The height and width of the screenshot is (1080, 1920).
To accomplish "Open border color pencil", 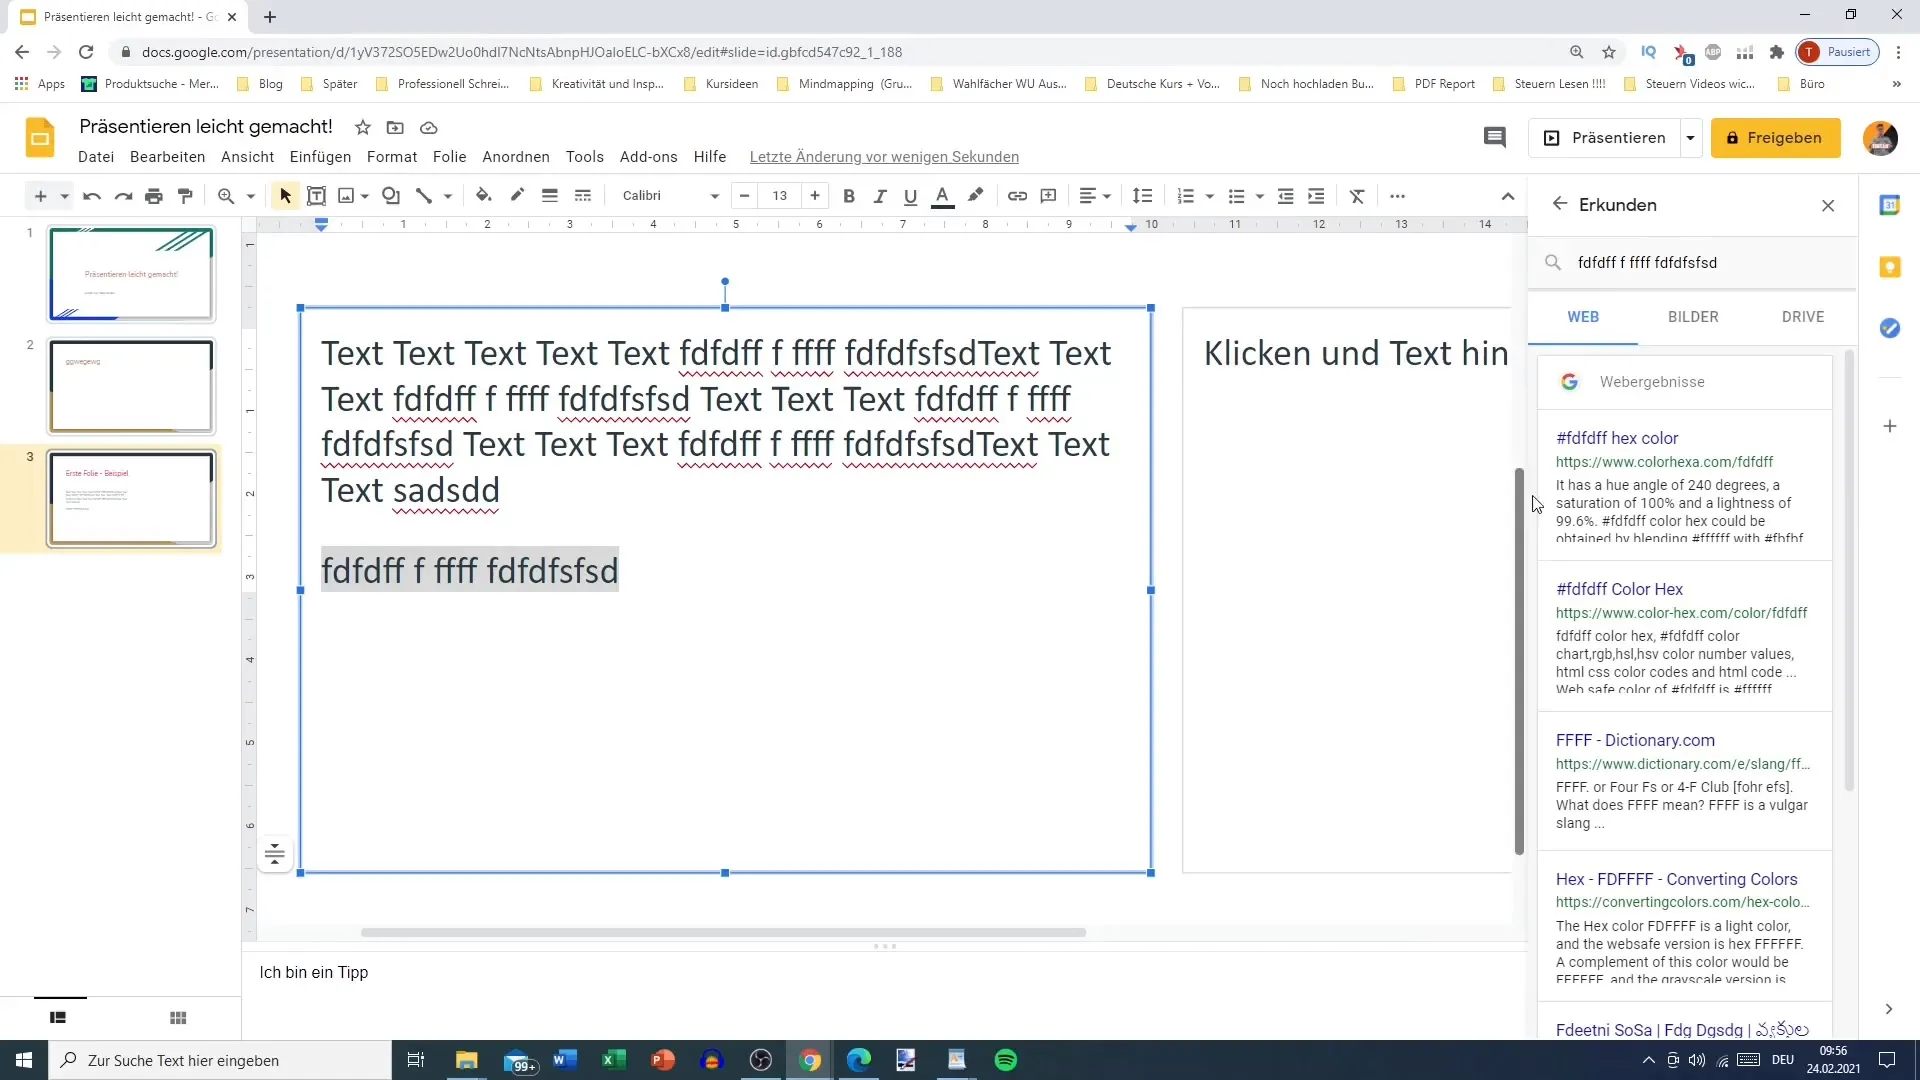I will [517, 196].
